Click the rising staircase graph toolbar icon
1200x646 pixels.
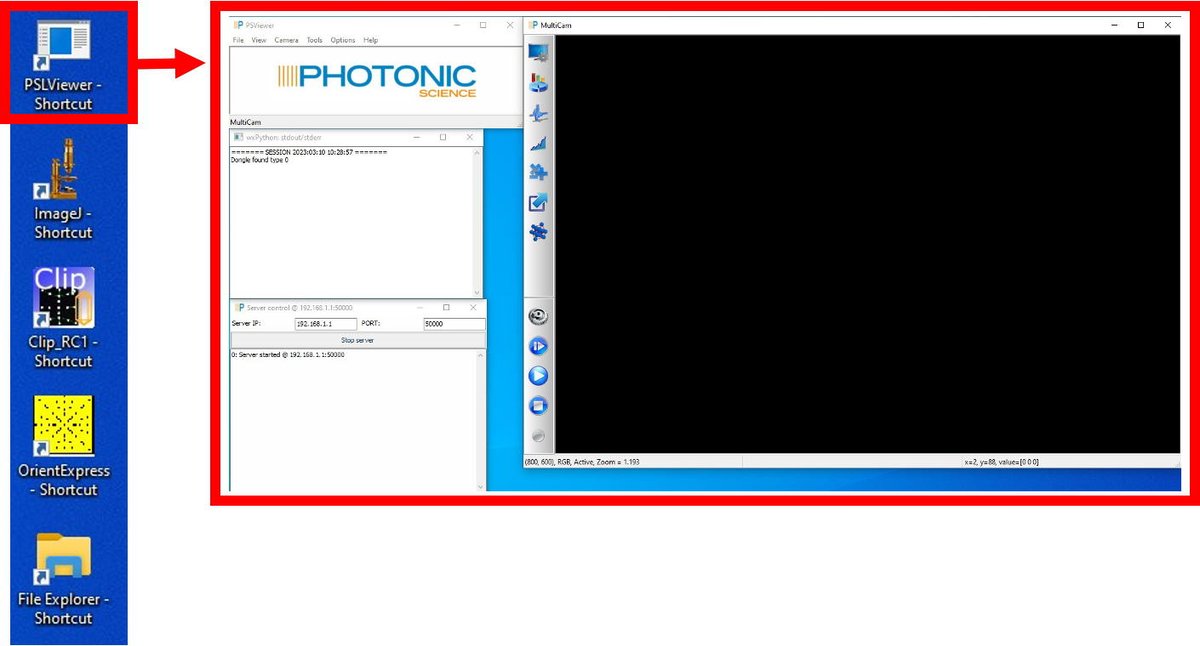pos(538,143)
